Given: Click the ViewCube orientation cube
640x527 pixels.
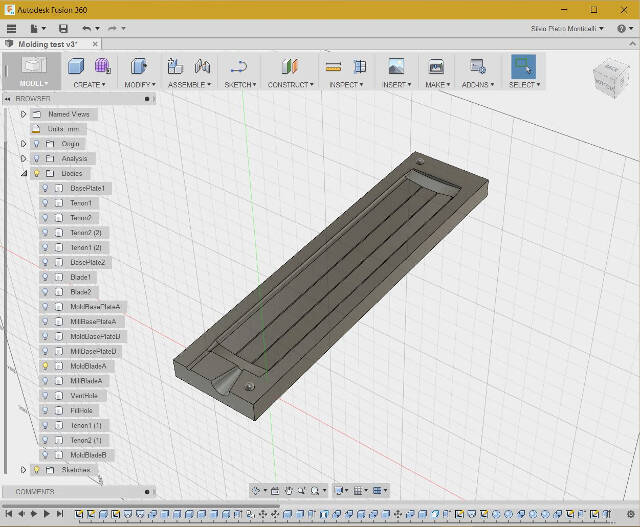Looking at the screenshot, I should pos(611,80).
